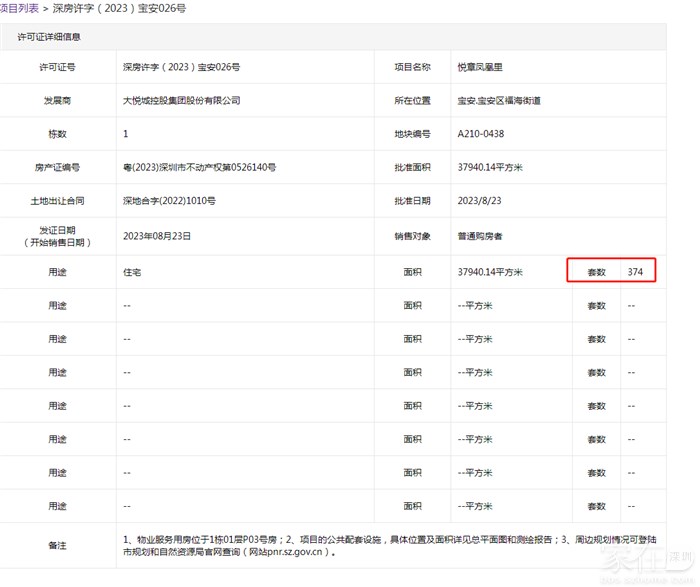This screenshot has width=700, height=587.
Task: Click the land parcel number A210-0438
Action: click(480, 133)
